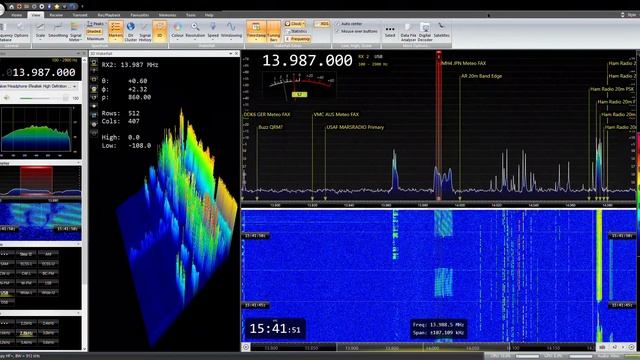Viewport: 640px width, 360px height.
Task: Open the Satellites tool
Action: tap(441, 30)
